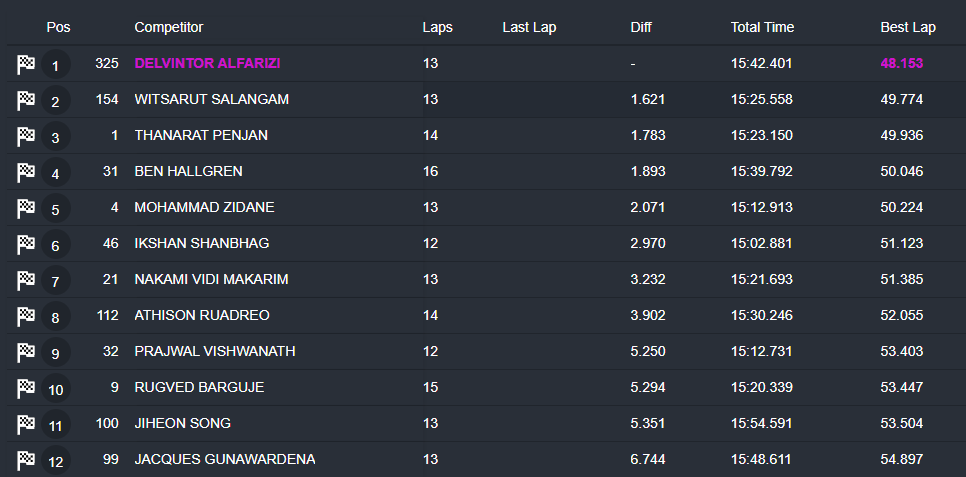Sort by the Competitor column header
This screenshot has width=966, height=477.
(168, 27)
